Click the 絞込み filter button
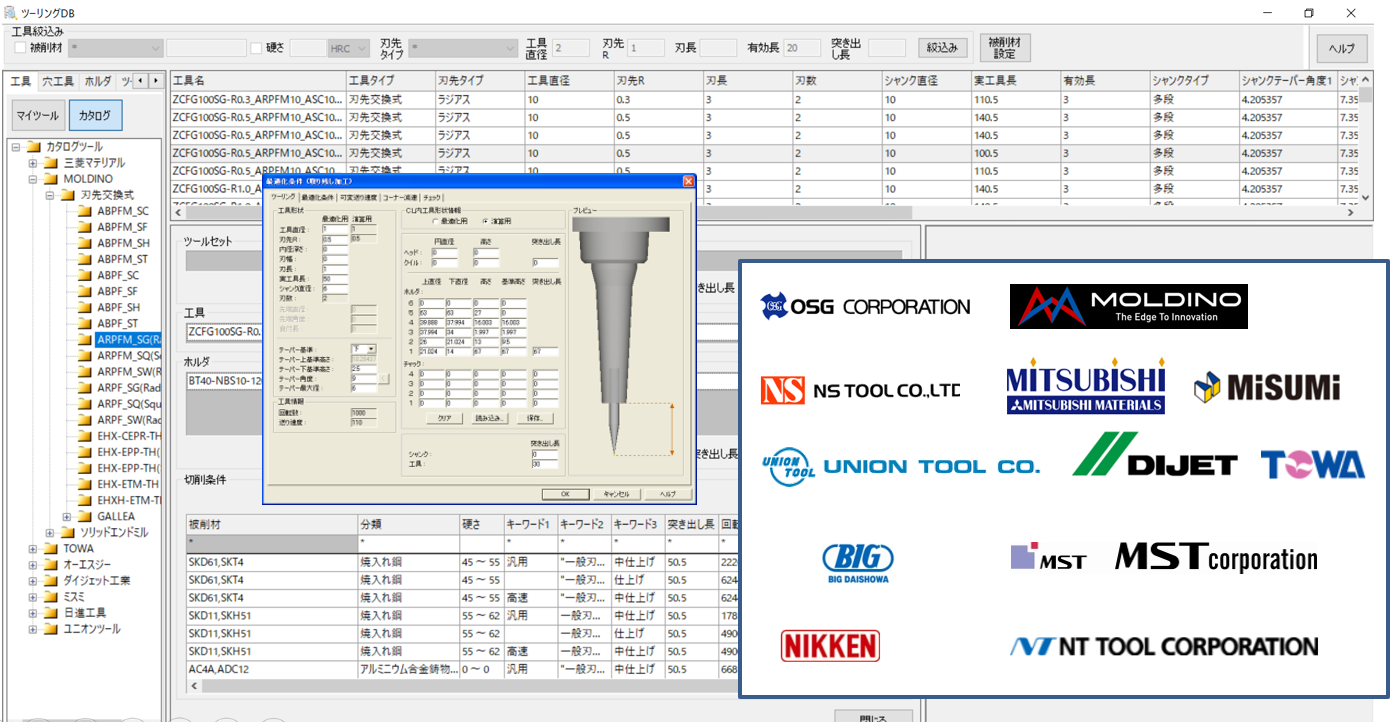This screenshot has width=1394, height=722. [x=943, y=48]
